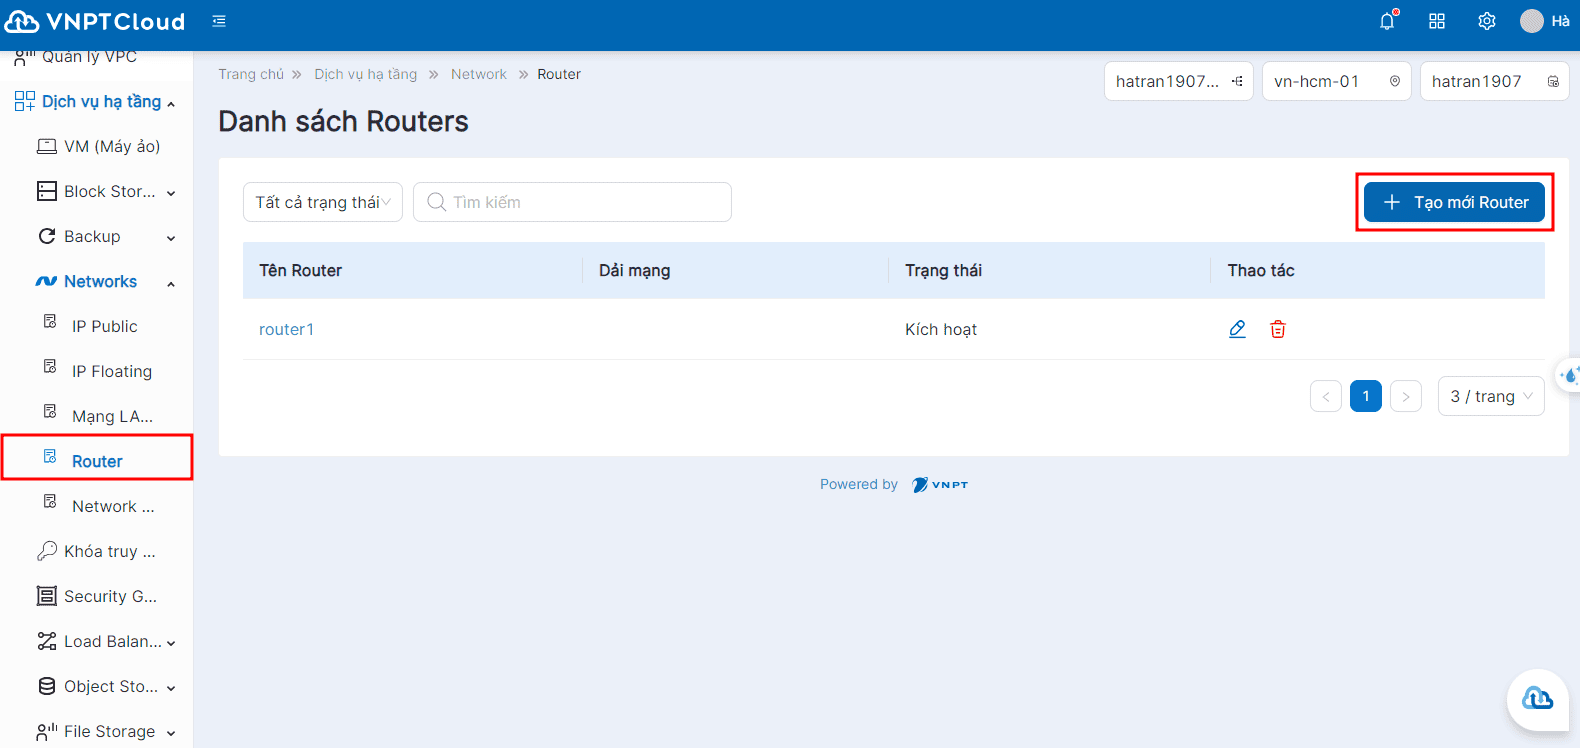Select pagination page 1
Screen dimensions: 1580x748
[1366, 396]
